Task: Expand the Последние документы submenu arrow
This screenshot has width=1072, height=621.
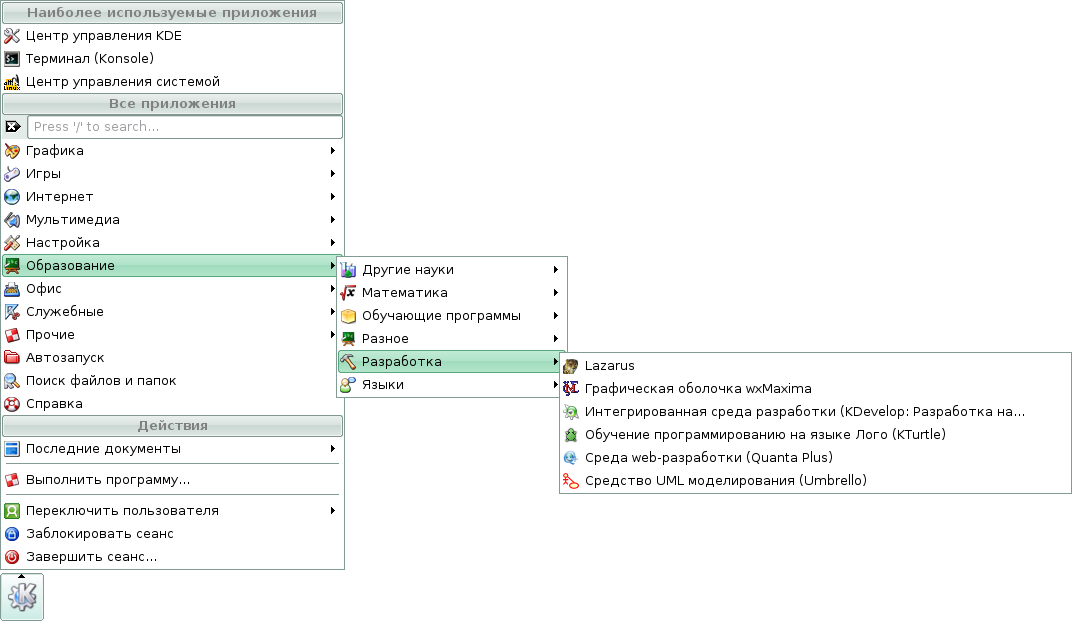Action: click(332, 449)
